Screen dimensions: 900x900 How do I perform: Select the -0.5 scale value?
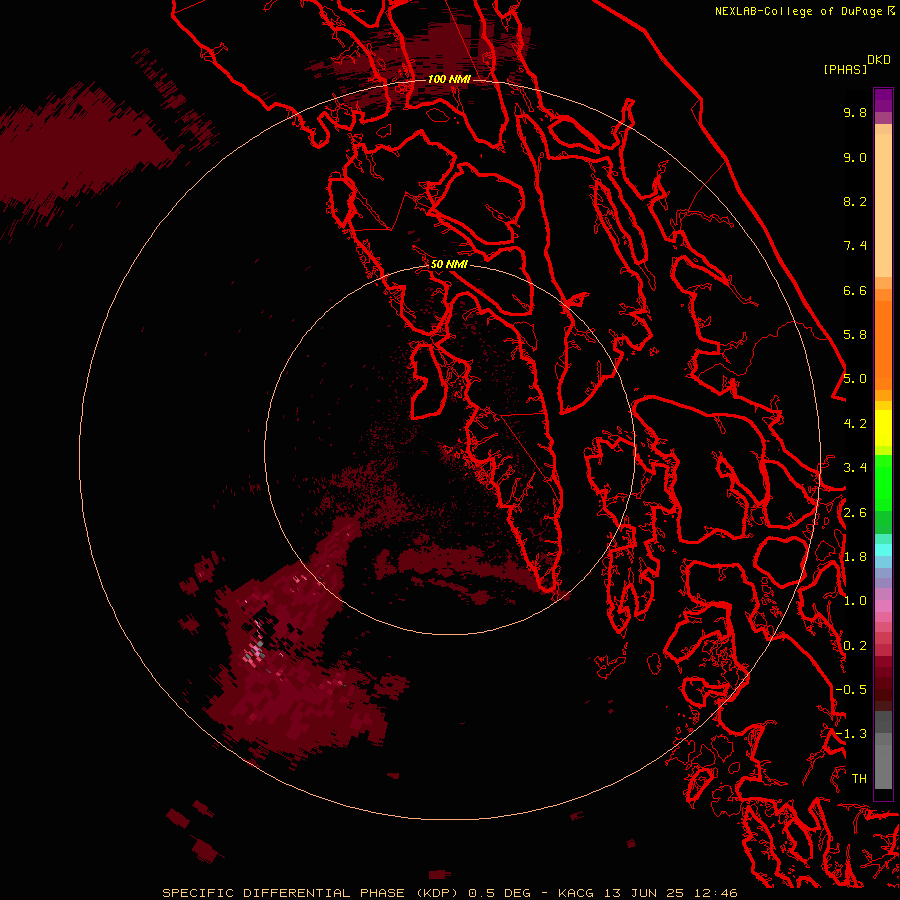click(x=851, y=689)
